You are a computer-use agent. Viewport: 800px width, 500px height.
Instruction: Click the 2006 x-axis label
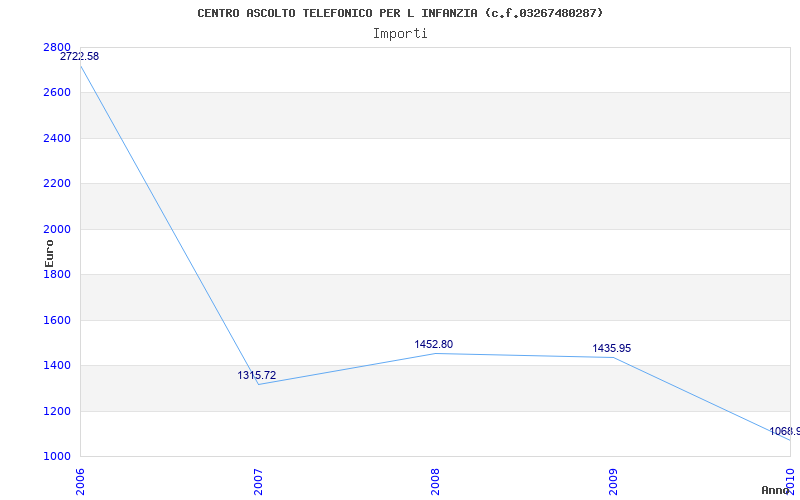click(80, 482)
